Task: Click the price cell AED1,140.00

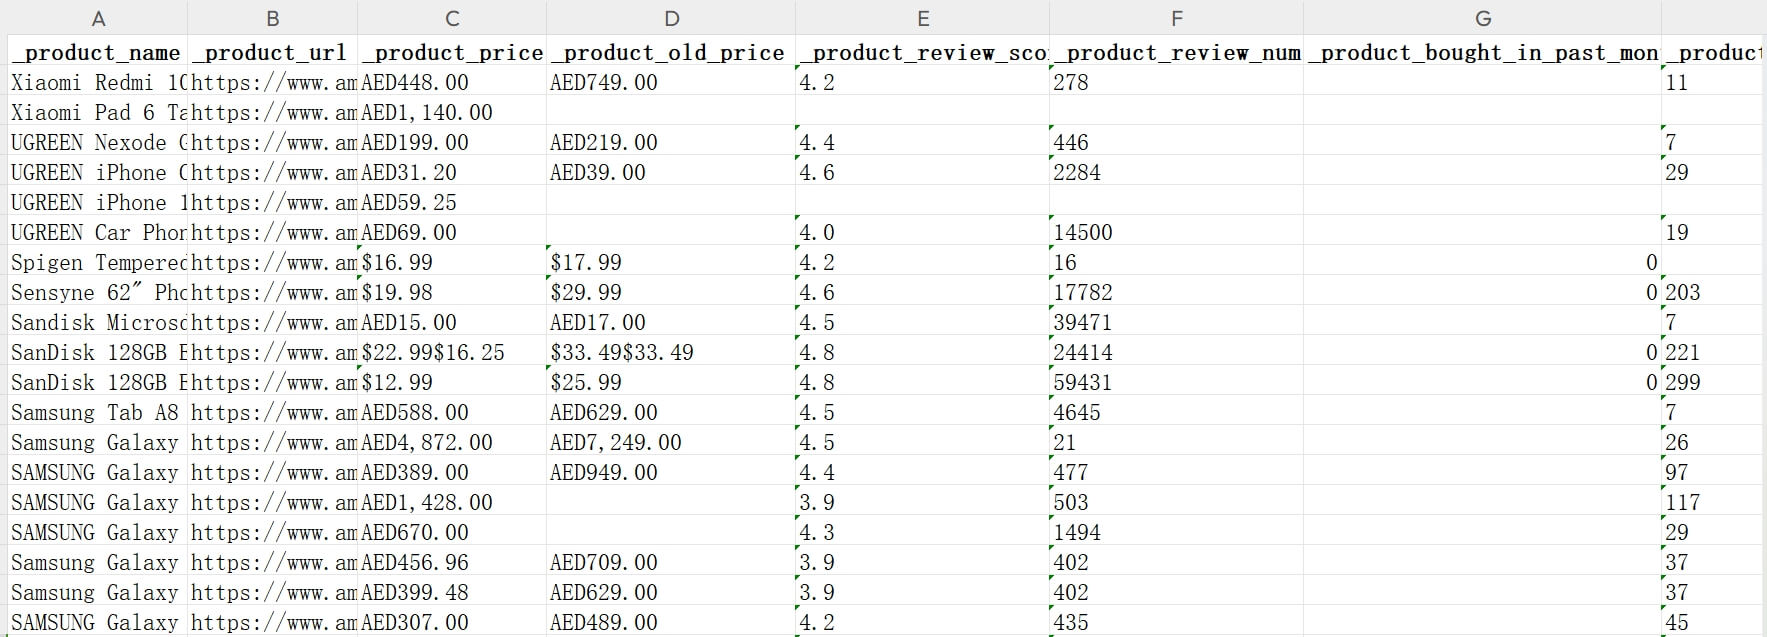Action: pos(452,112)
